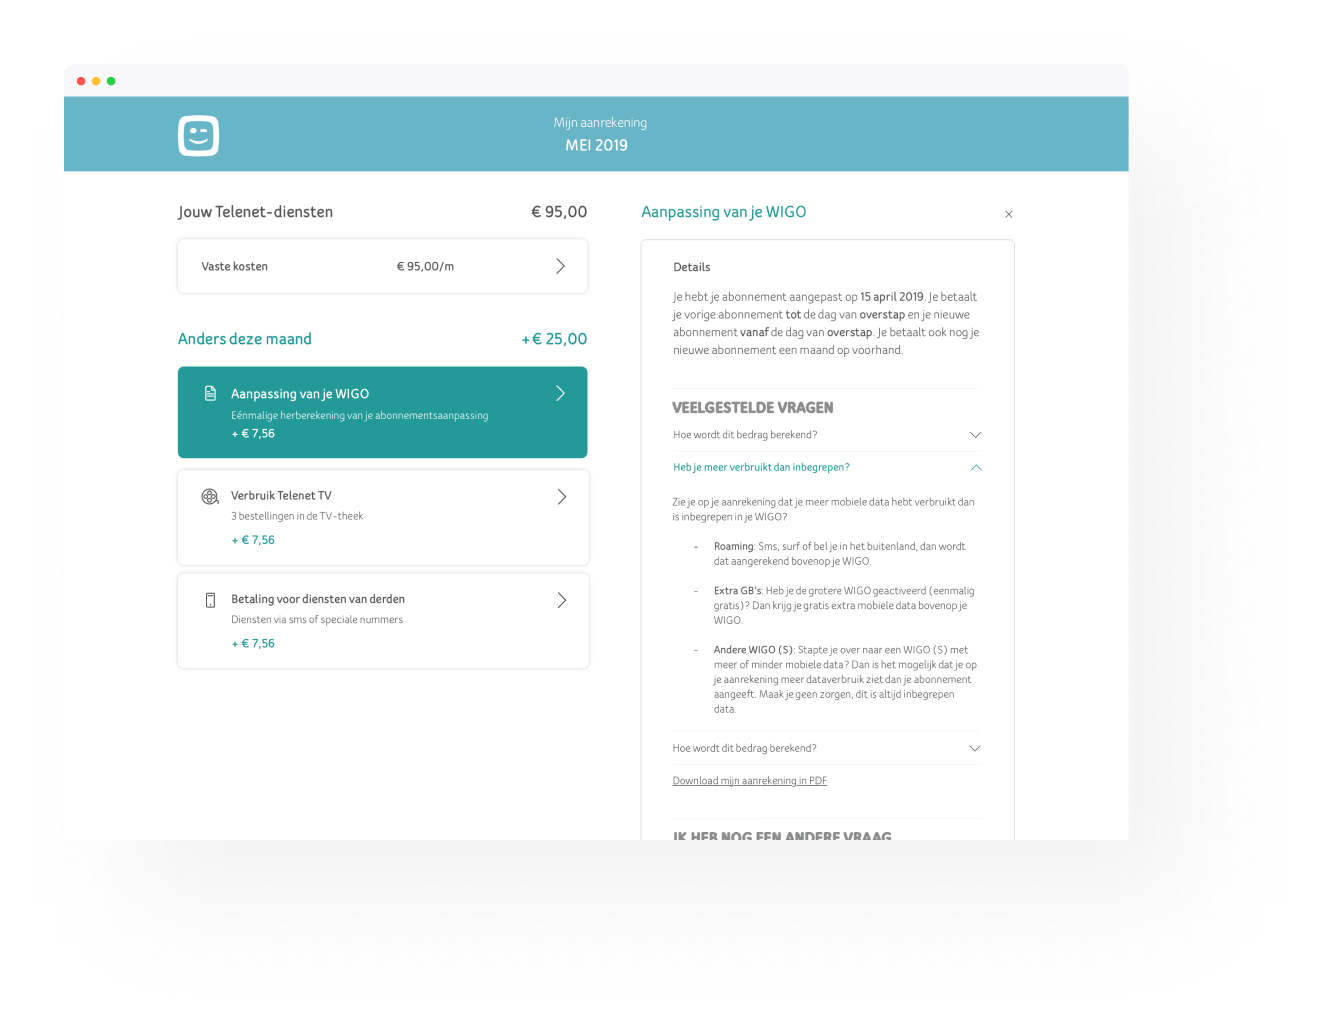
Task: Open Betaling voor diensten van derden chevron
Action: [x=561, y=600]
